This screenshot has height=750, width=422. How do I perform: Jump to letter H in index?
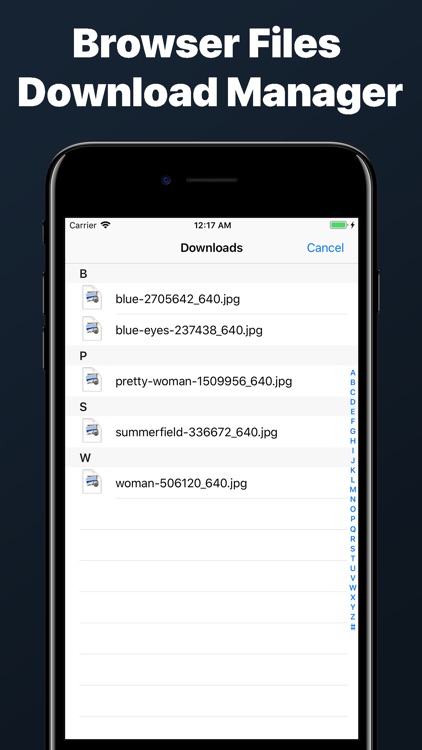(x=353, y=441)
